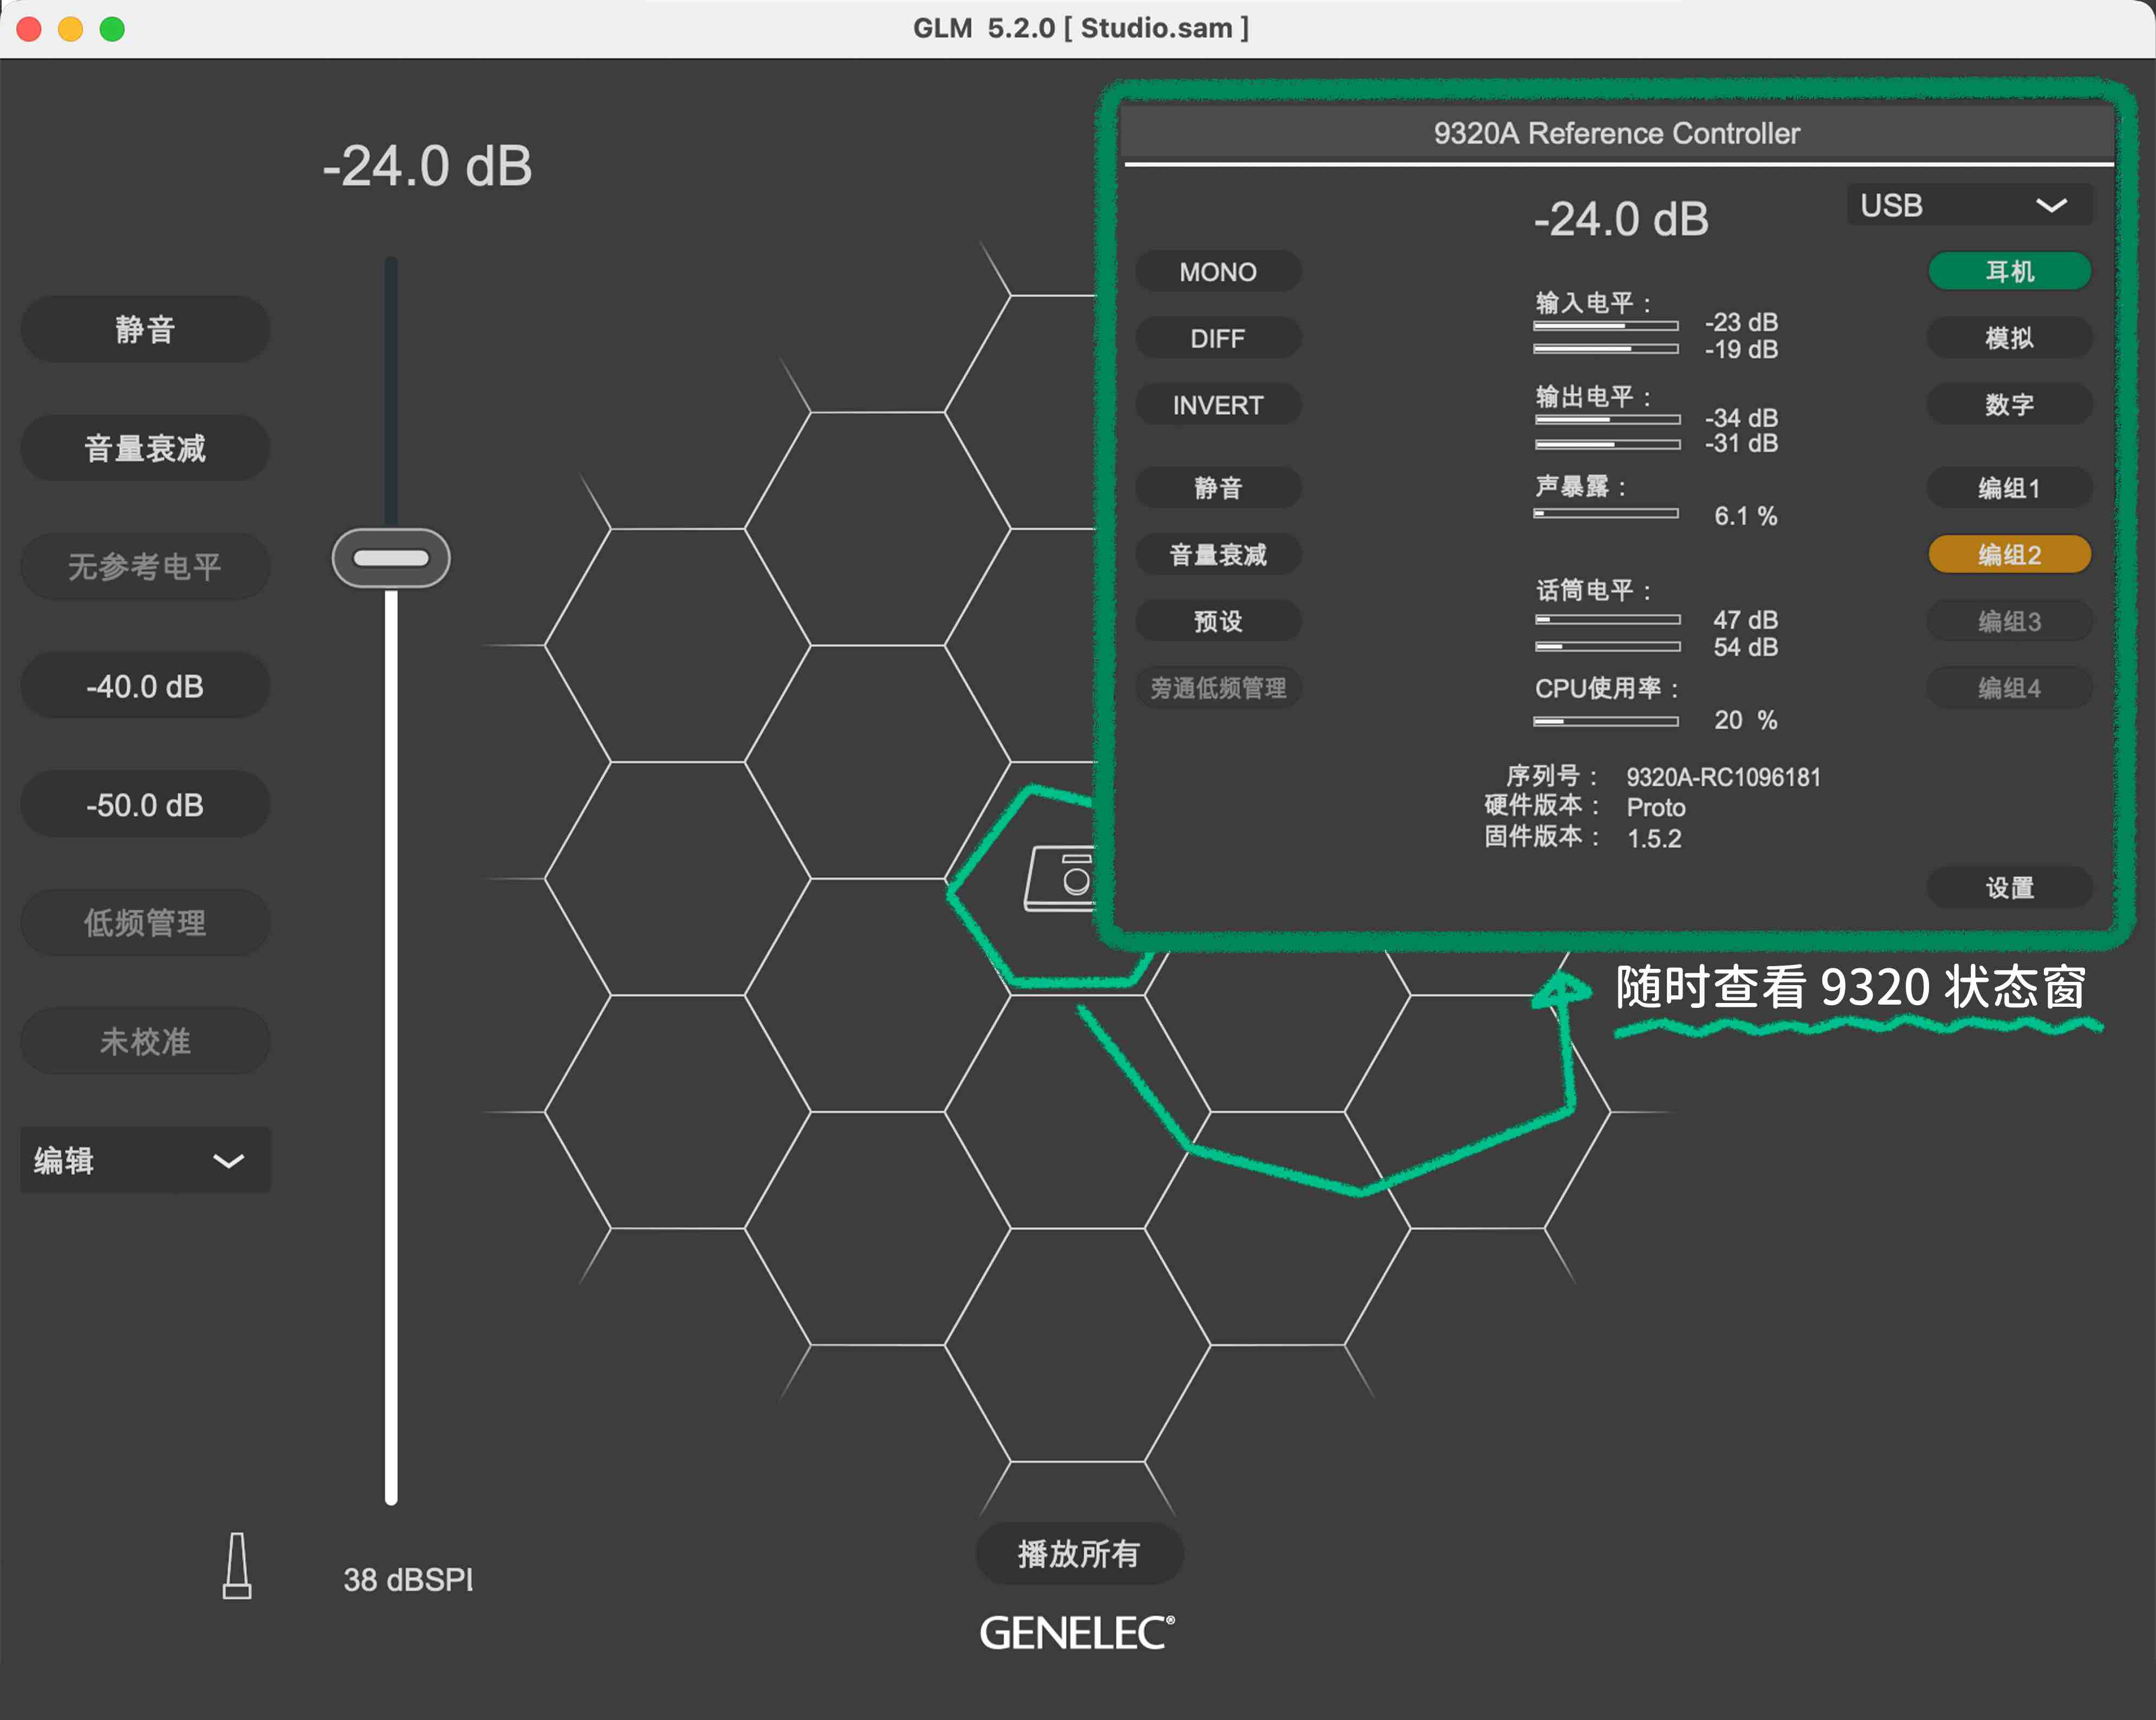Viewport: 2156px width, 1720px height.
Task: Click the 9320A controller device icon in grid
Action: pyautogui.click(x=1062, y=878)
